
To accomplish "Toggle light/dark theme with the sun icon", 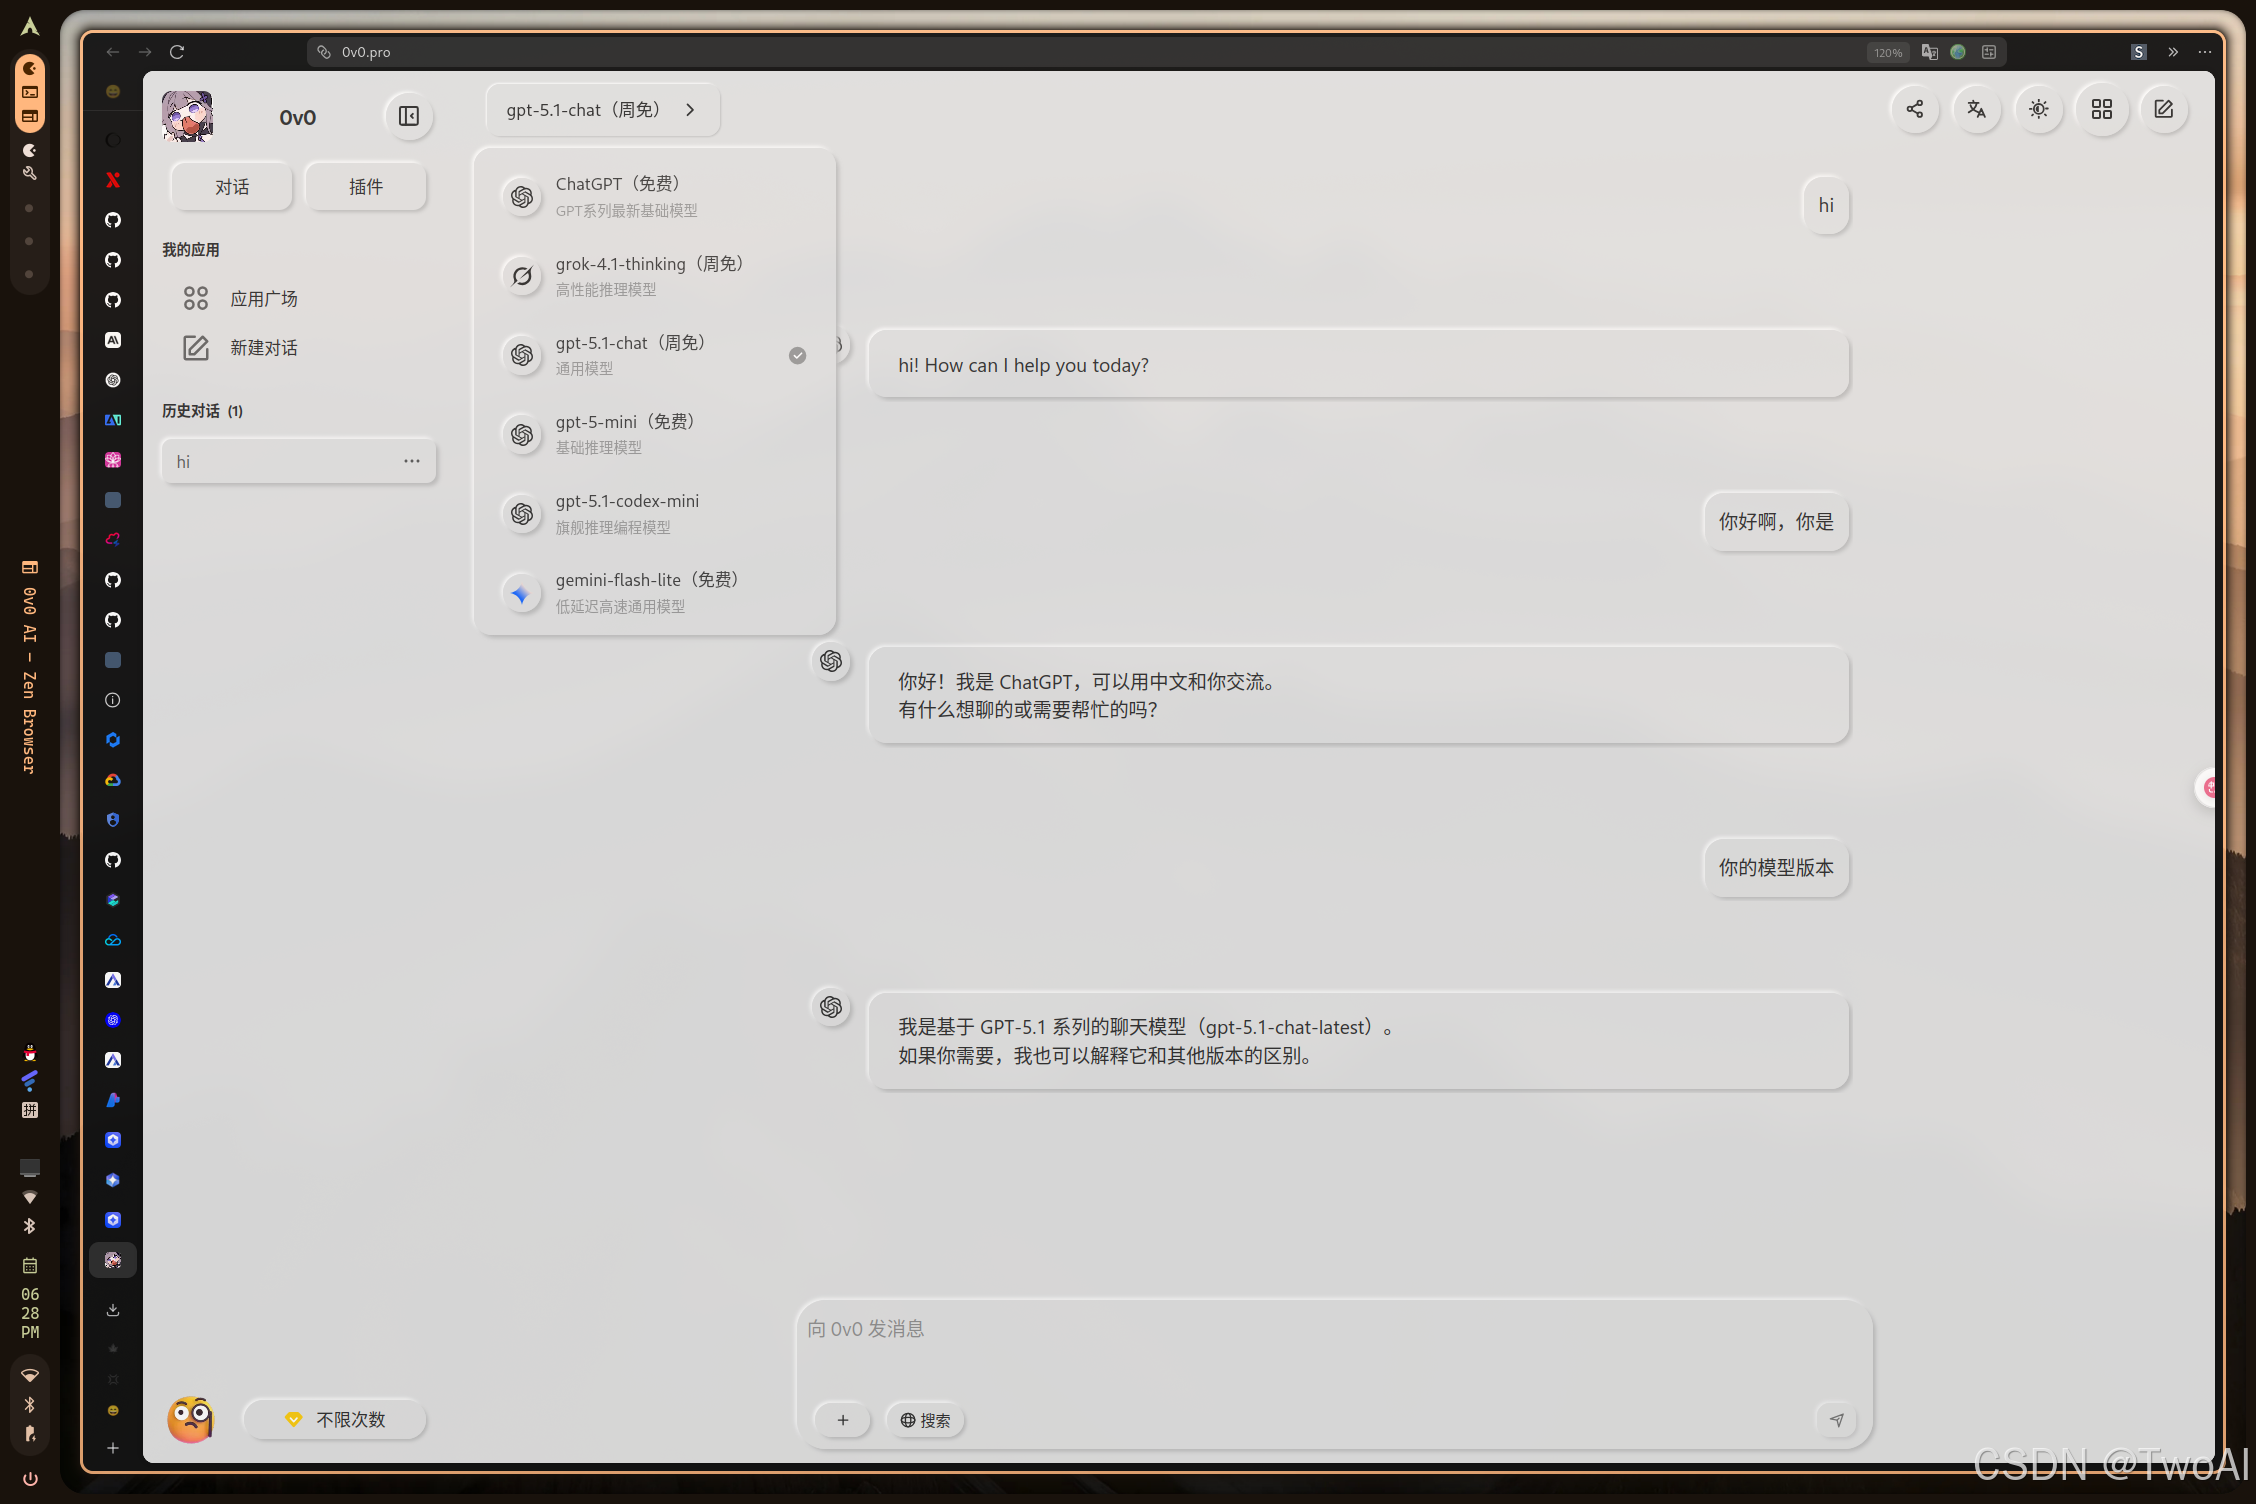I will click(2039, 110).
